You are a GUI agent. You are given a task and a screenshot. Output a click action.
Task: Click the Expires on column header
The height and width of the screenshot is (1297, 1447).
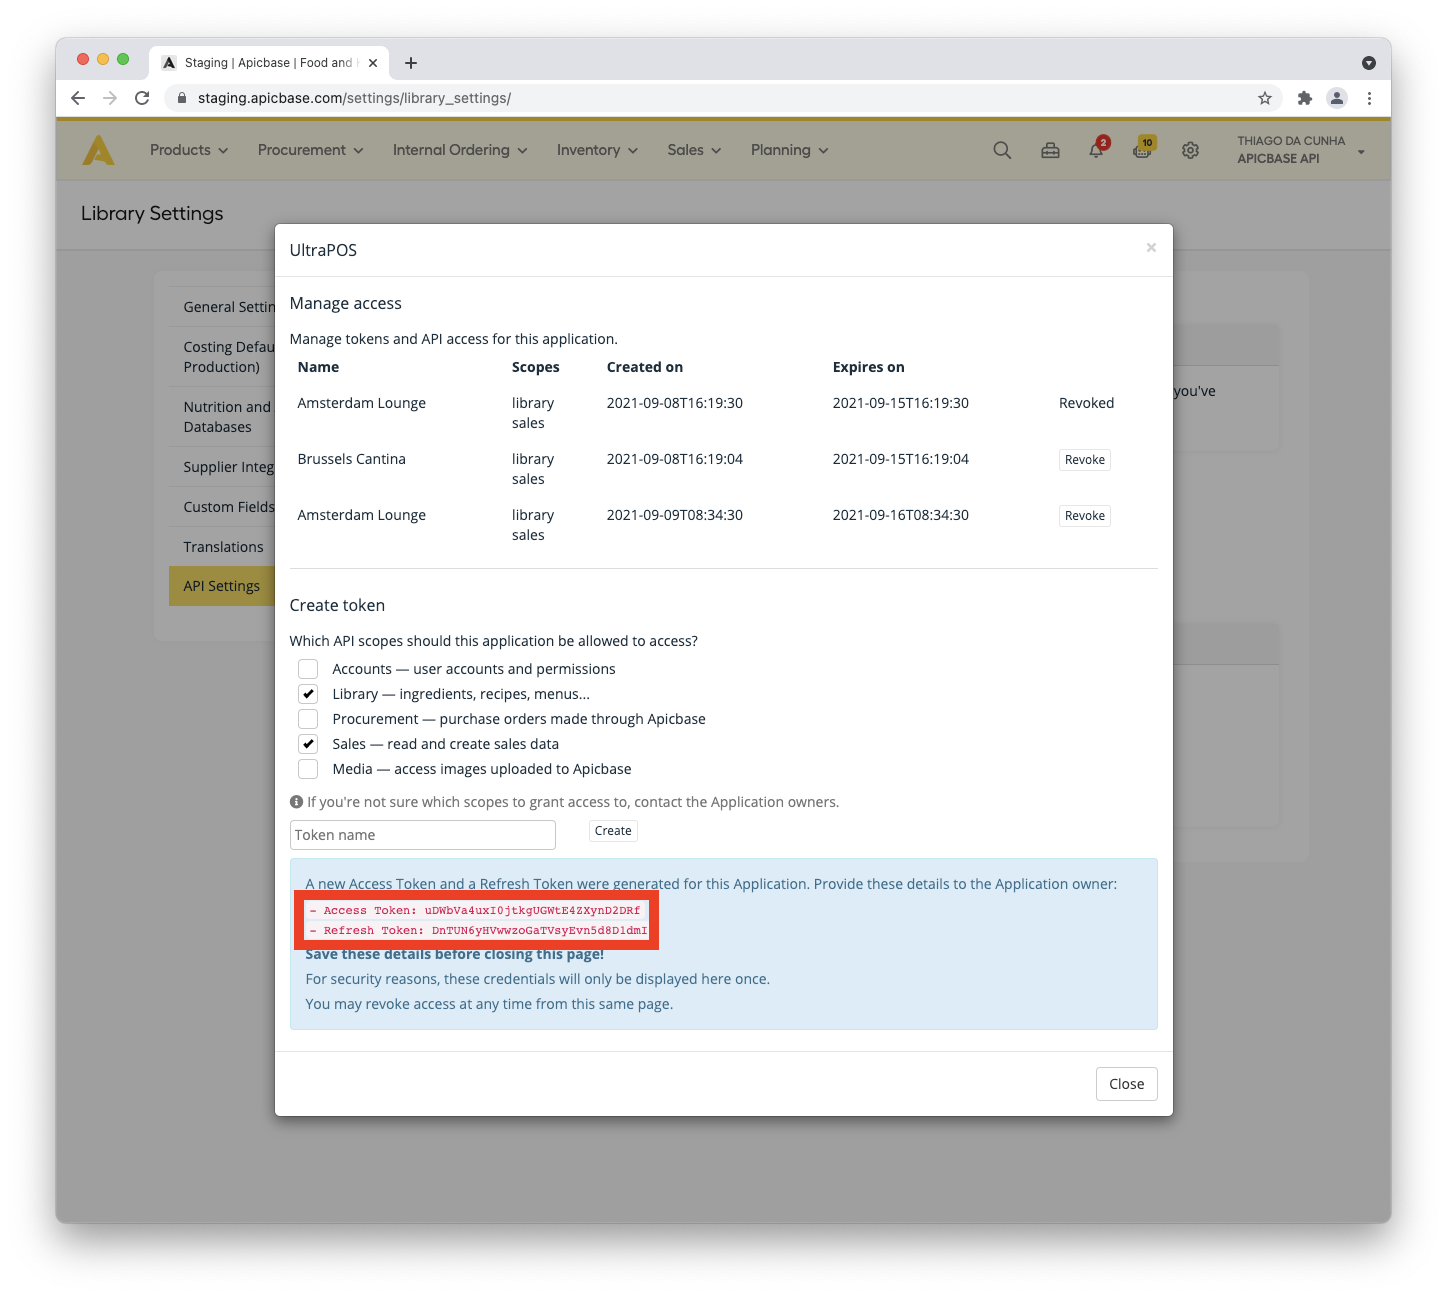point(869,367)
